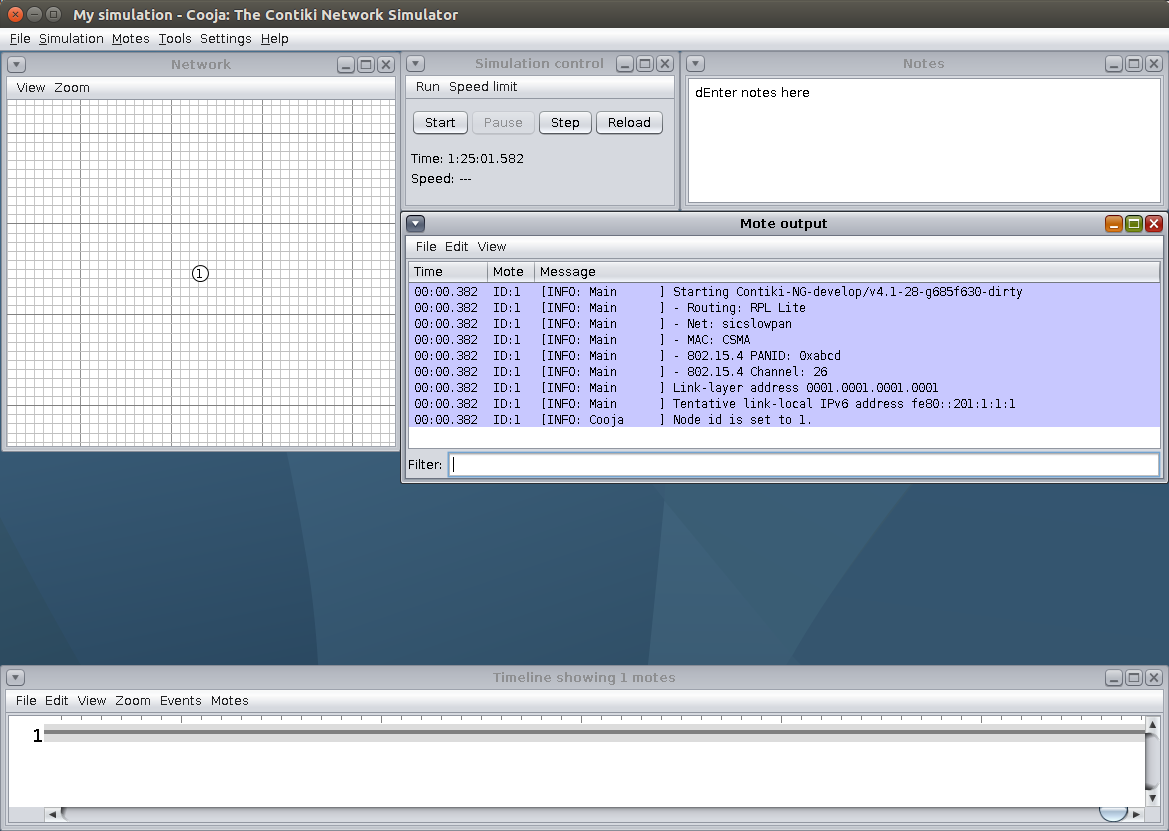Open Timeline File menu
The width and height of the screenshot is (1169, 831).
click(26, 701)
